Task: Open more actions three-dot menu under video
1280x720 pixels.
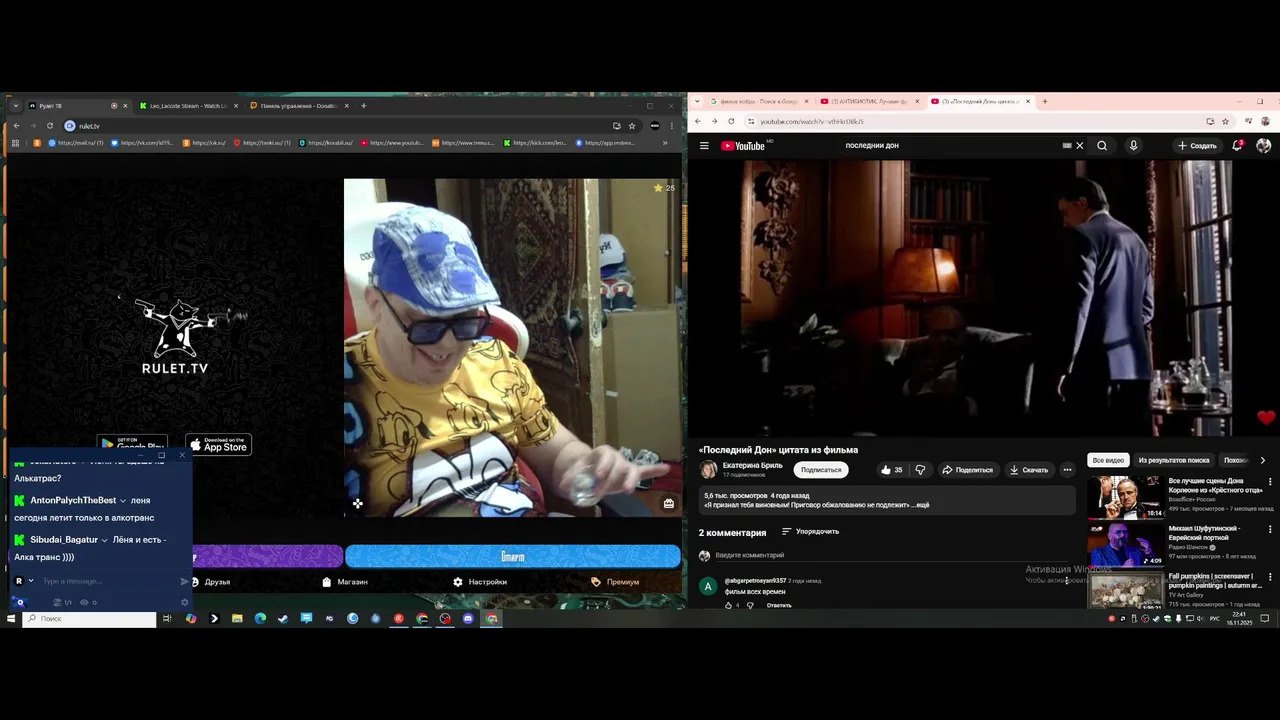Action: pos(1067,470)
